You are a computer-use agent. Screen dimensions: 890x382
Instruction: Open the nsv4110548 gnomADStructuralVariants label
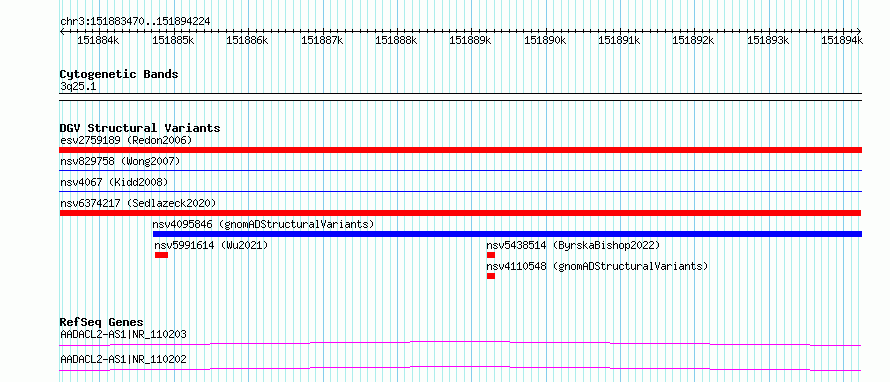(x=597, y=266)
